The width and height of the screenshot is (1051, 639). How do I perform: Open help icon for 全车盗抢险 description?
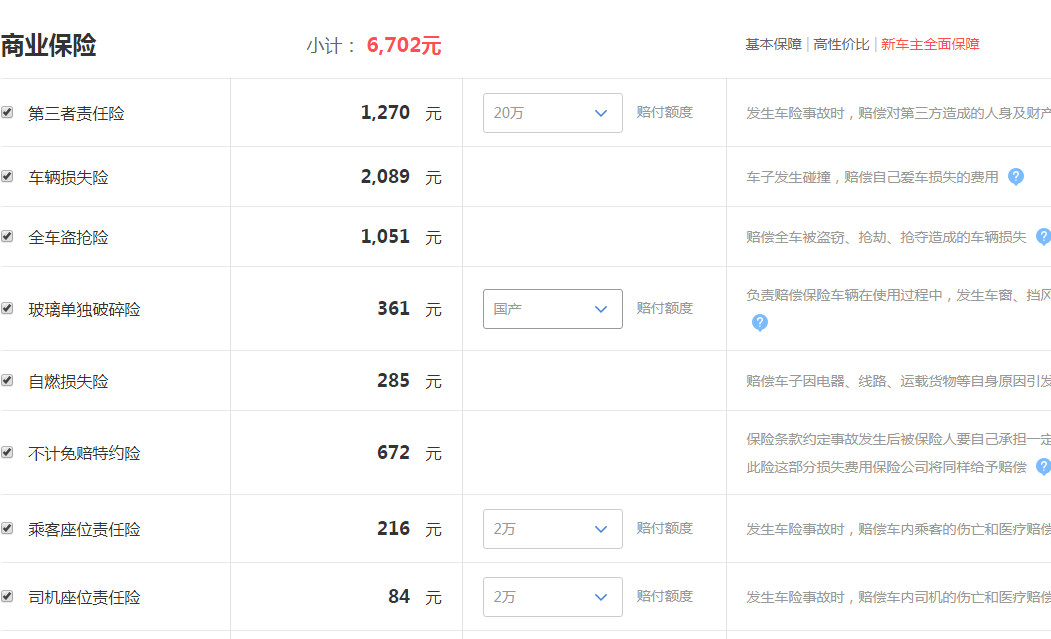(x=1044, y=236)
